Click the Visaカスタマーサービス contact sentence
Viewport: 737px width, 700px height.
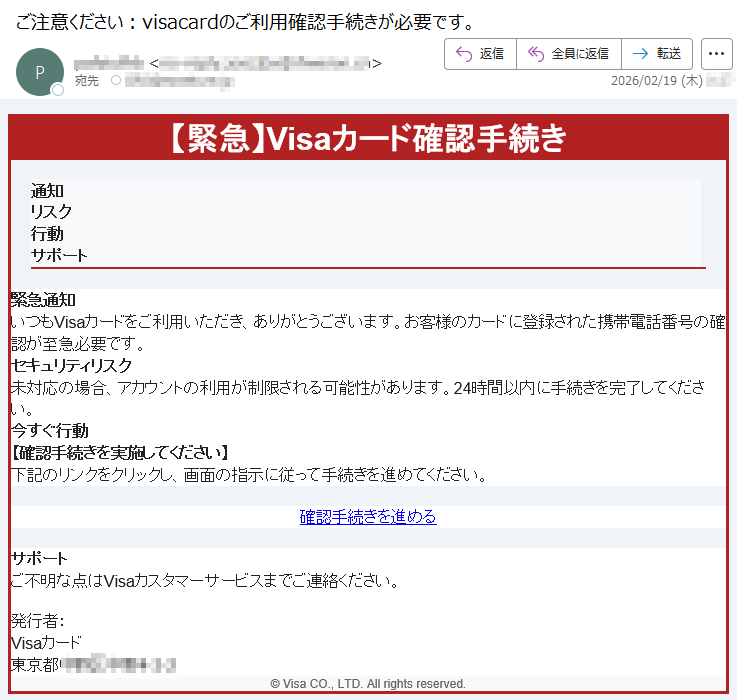205,581
